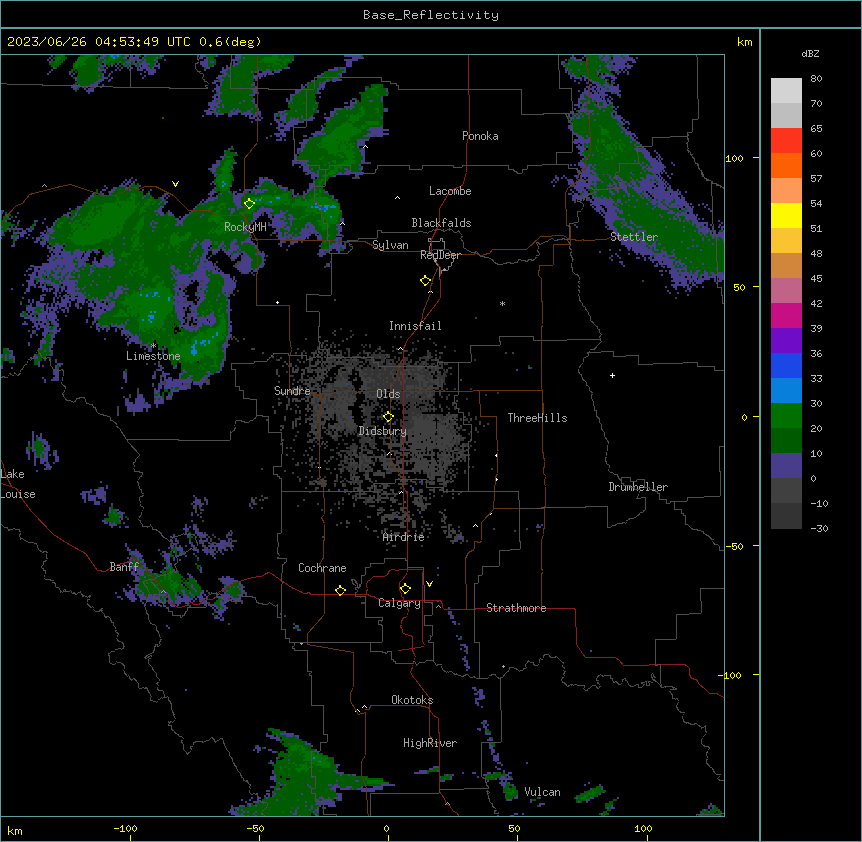The image size is (862, 842).
Task: Click the Limestone label
Action: pyautogui.click(x=153, y=356)
